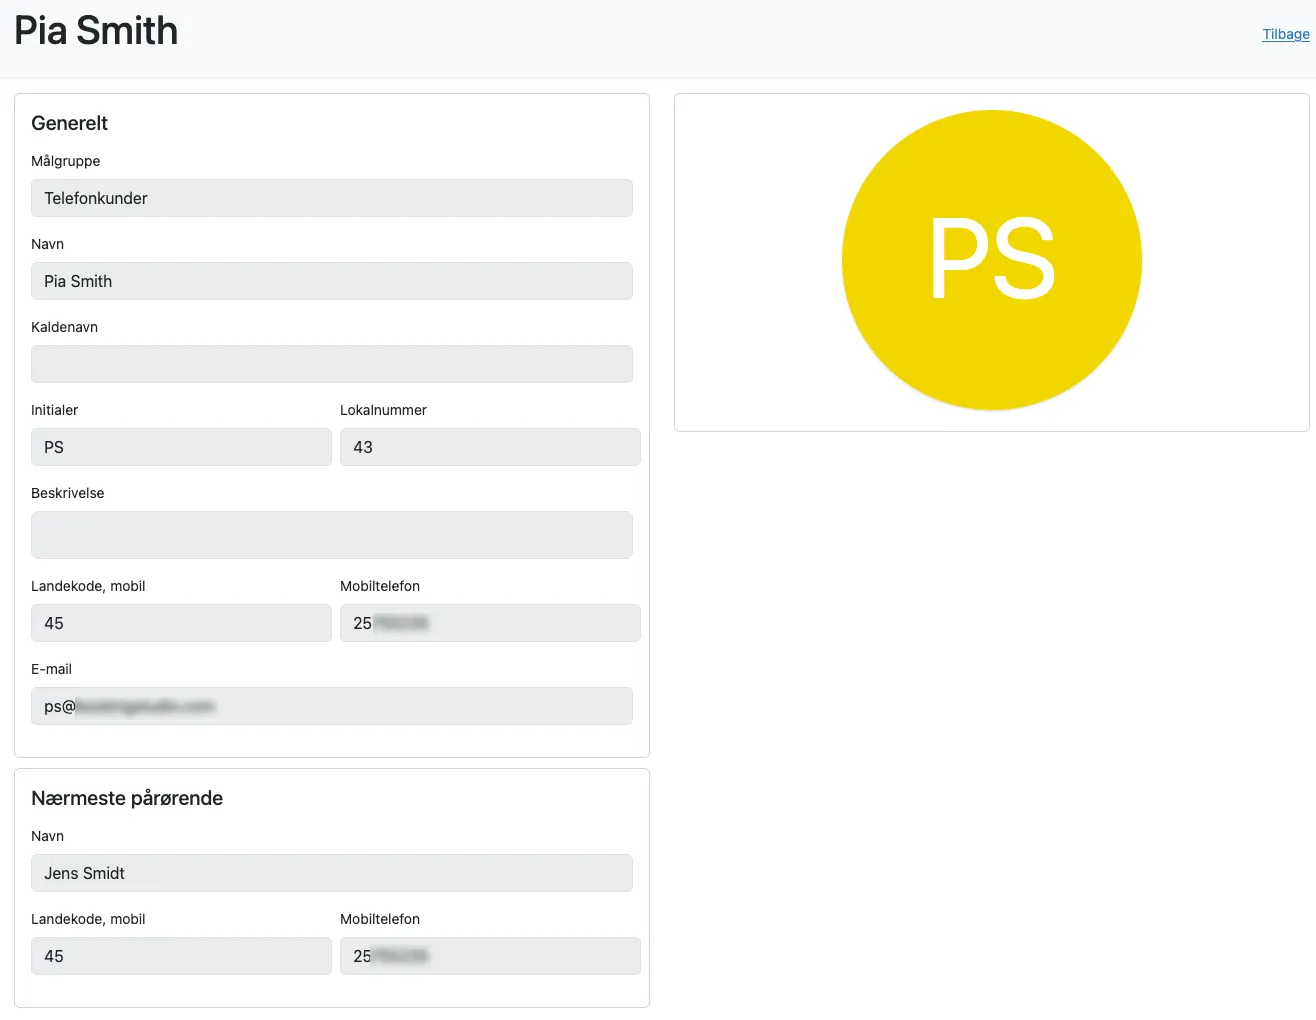Click the Nærmeste pårørende section heading

point(127,798)
